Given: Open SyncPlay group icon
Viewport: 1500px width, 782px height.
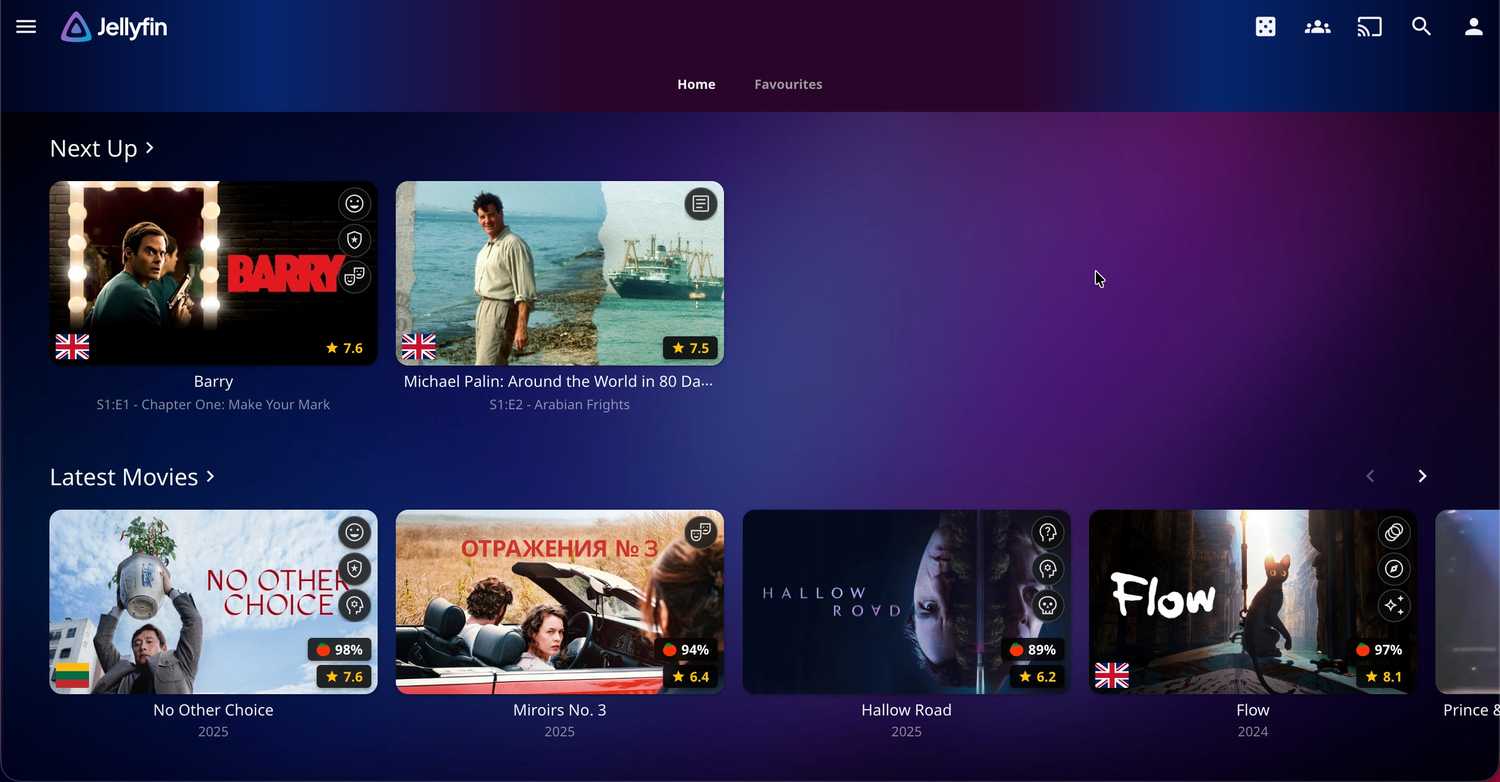Looking at the screenshot, I should (x=1318, y=27).
